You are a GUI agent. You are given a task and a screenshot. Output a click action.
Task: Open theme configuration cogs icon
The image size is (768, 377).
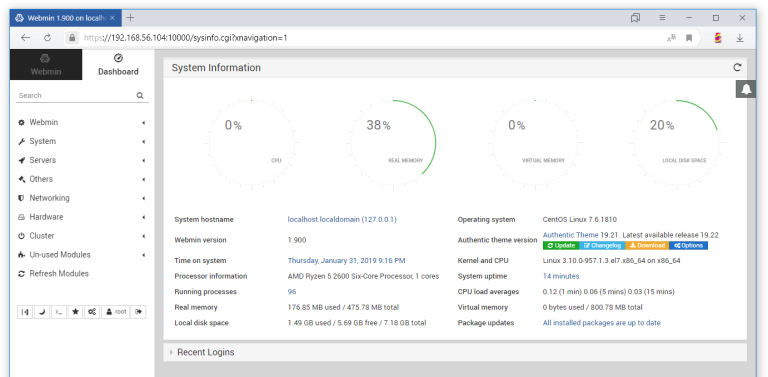point(92,312)
